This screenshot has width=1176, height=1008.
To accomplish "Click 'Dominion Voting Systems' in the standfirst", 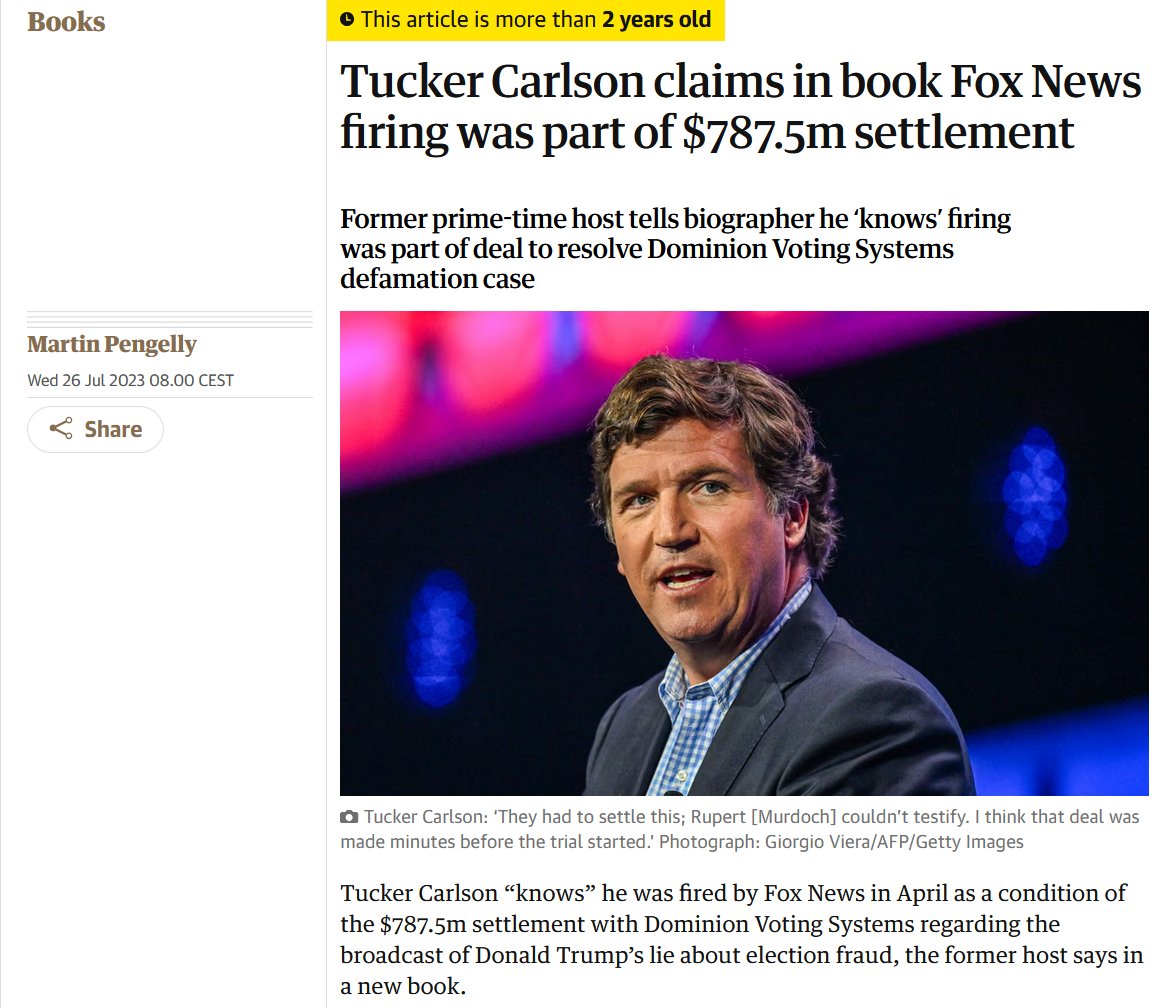I will coord(801,248).
